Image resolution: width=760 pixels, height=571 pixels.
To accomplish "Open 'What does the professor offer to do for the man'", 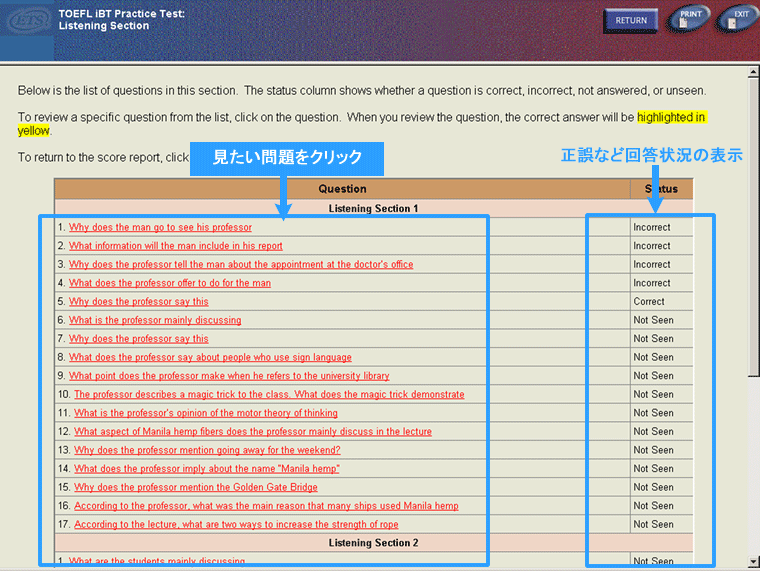I will [x=170, y=283].
